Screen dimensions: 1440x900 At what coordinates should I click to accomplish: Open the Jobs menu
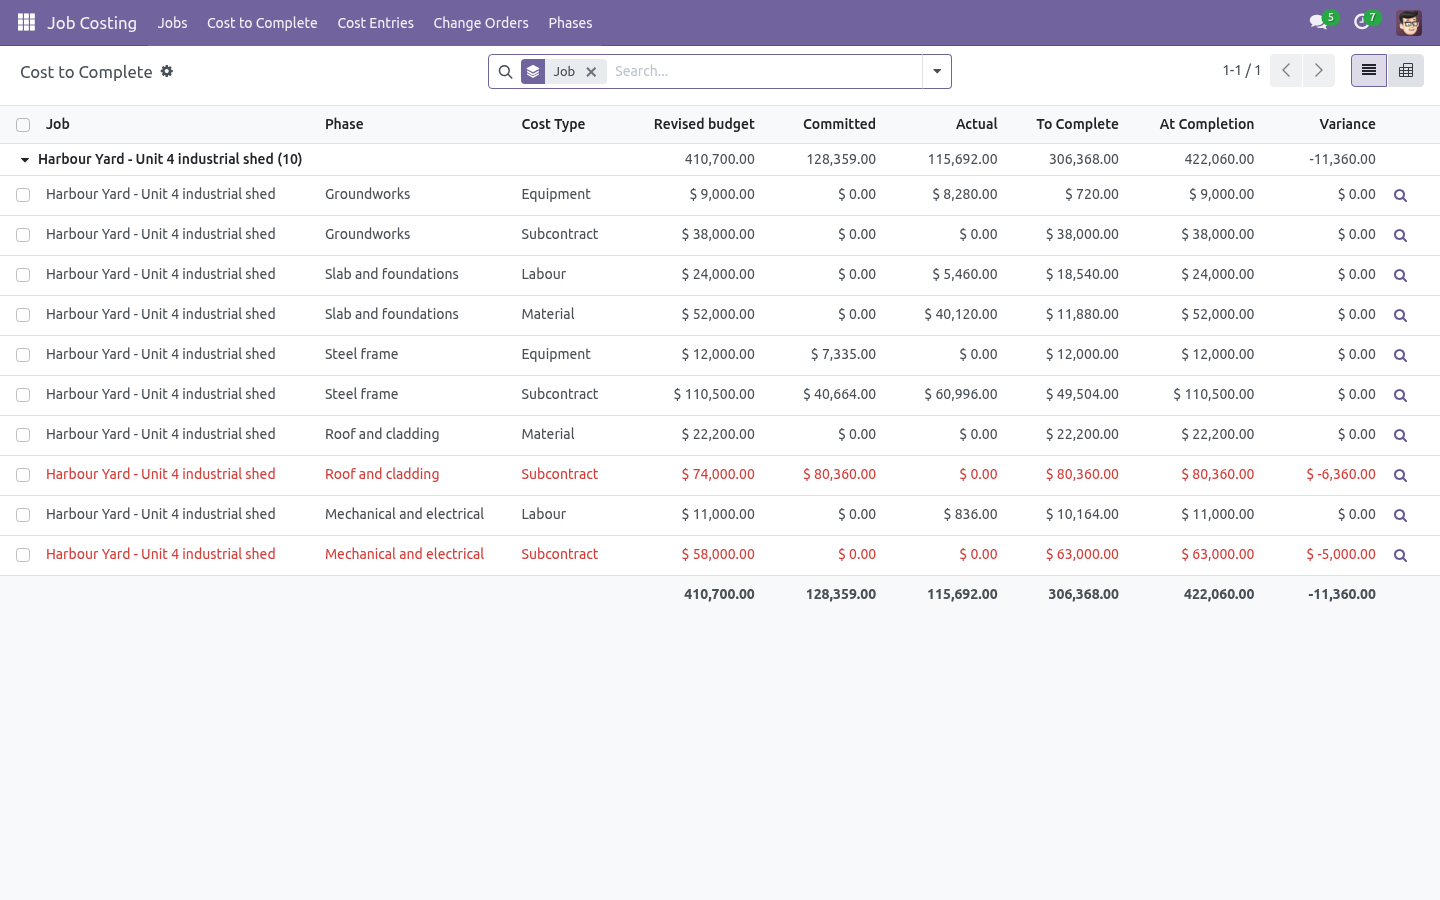[x=172, y=23]
